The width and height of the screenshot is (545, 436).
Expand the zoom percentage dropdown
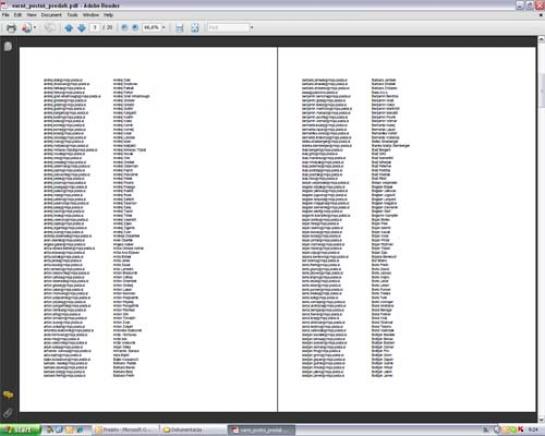(164, 27)
